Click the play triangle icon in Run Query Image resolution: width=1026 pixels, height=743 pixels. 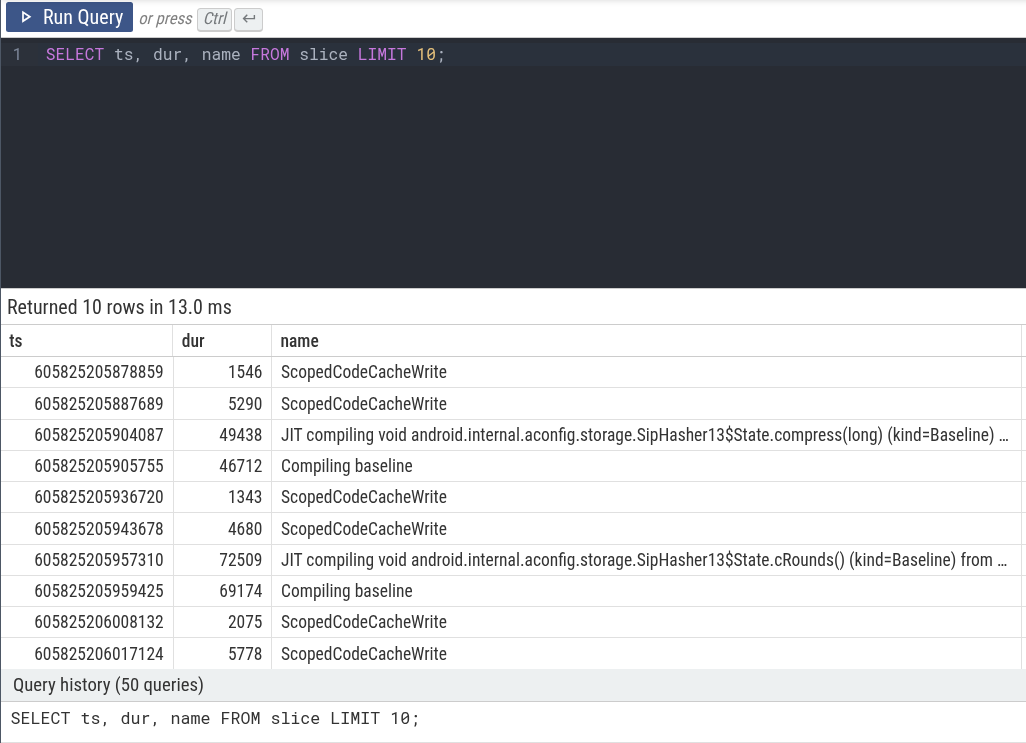point(26,17)
